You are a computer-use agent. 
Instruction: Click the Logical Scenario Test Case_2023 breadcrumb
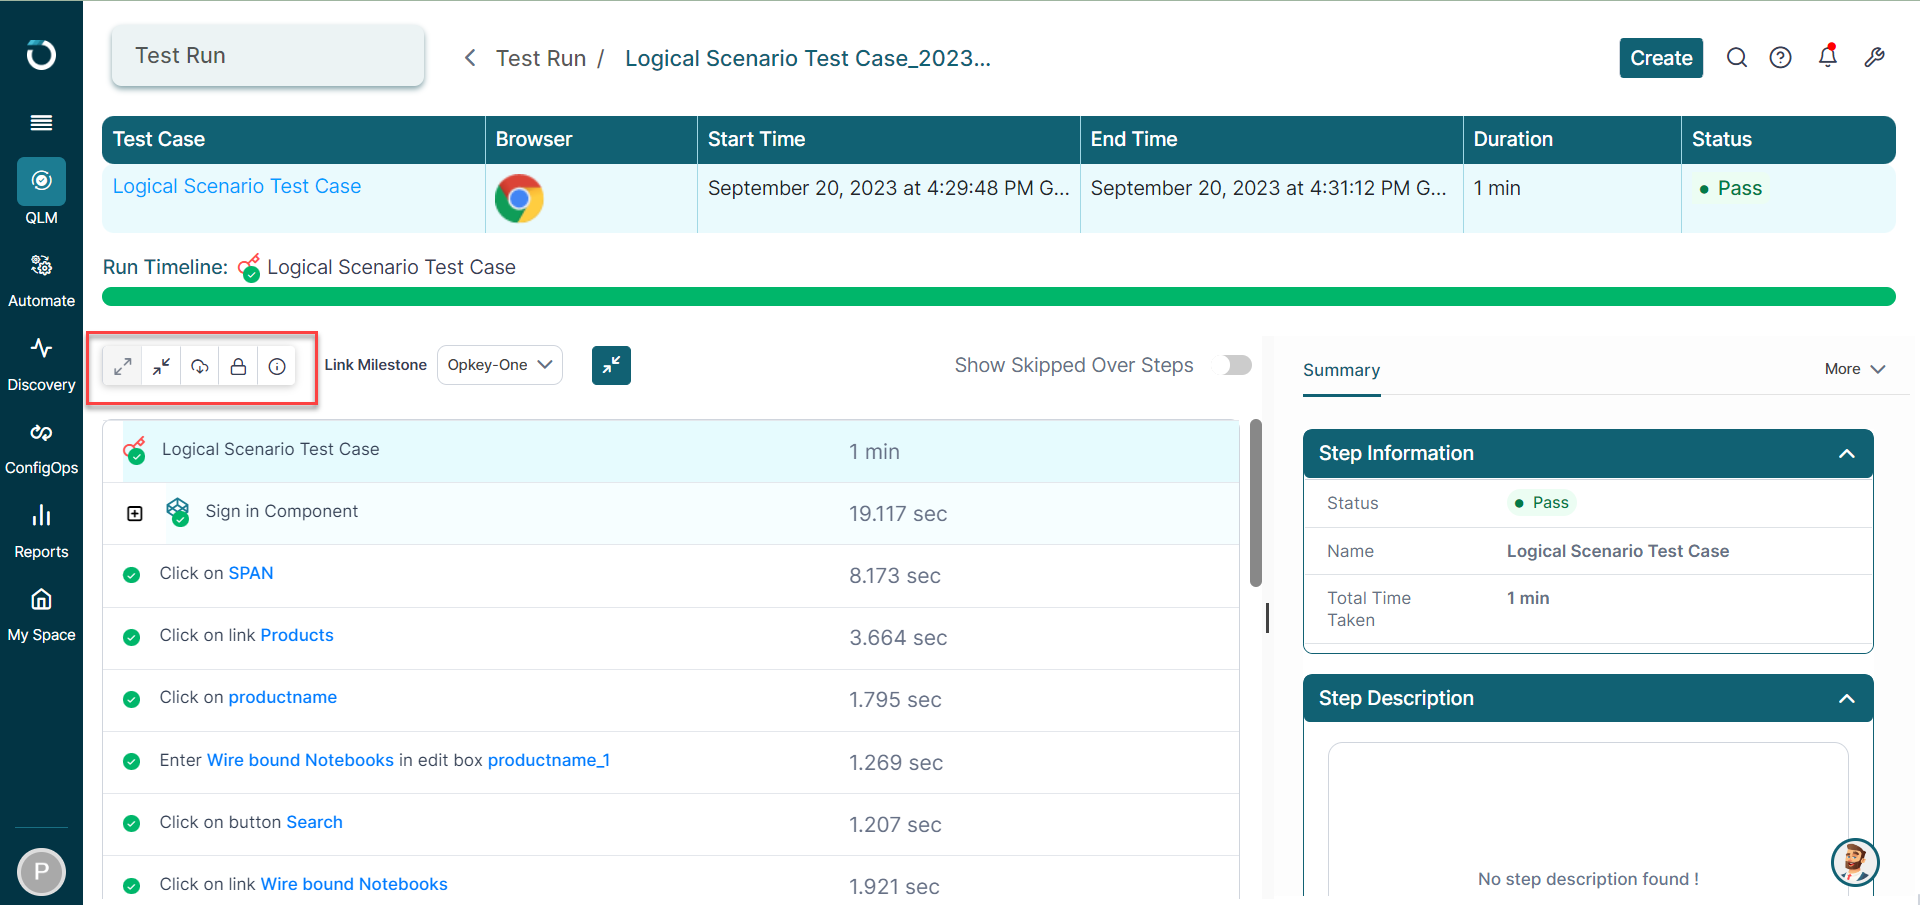click(808, 58)
